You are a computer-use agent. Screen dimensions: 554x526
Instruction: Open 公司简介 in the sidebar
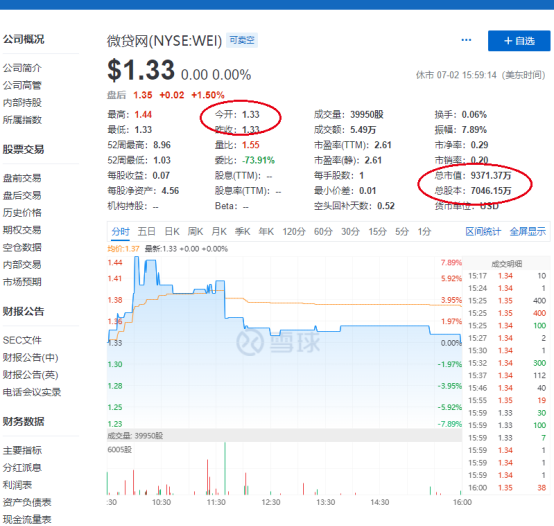22,68
